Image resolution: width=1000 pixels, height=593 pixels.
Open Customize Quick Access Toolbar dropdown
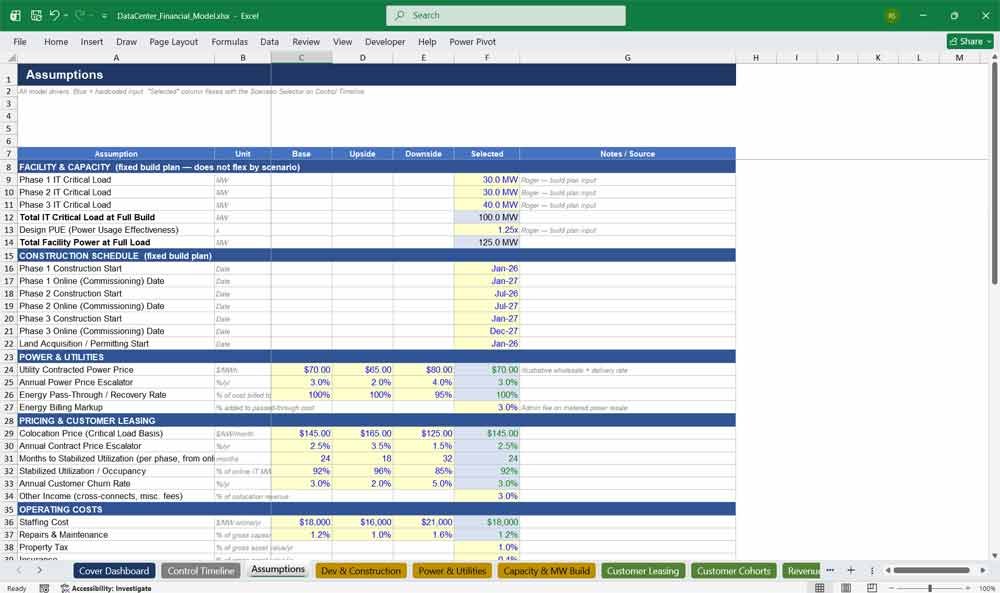104,16
